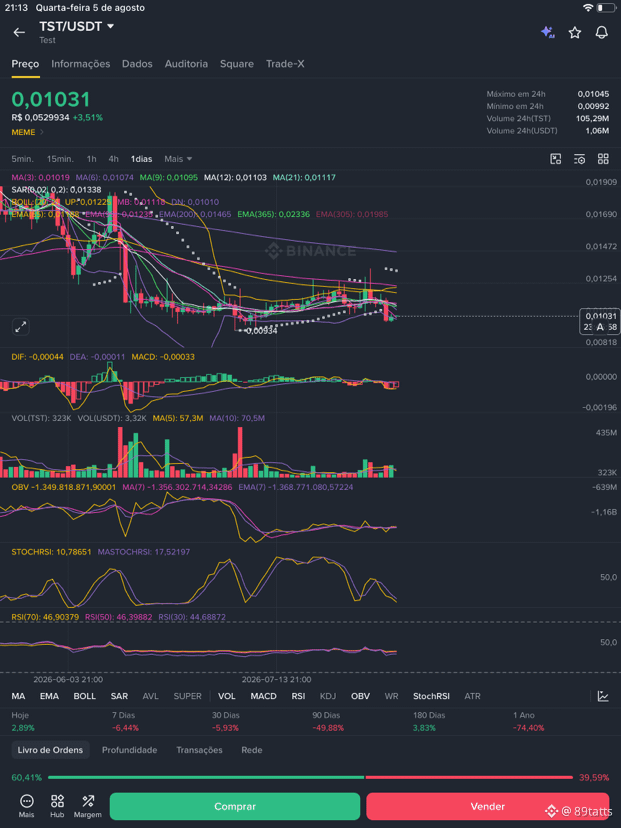Expand the MEME category chevron
Viewport: 621px width, 828px height.
click(x=42, y=132)
